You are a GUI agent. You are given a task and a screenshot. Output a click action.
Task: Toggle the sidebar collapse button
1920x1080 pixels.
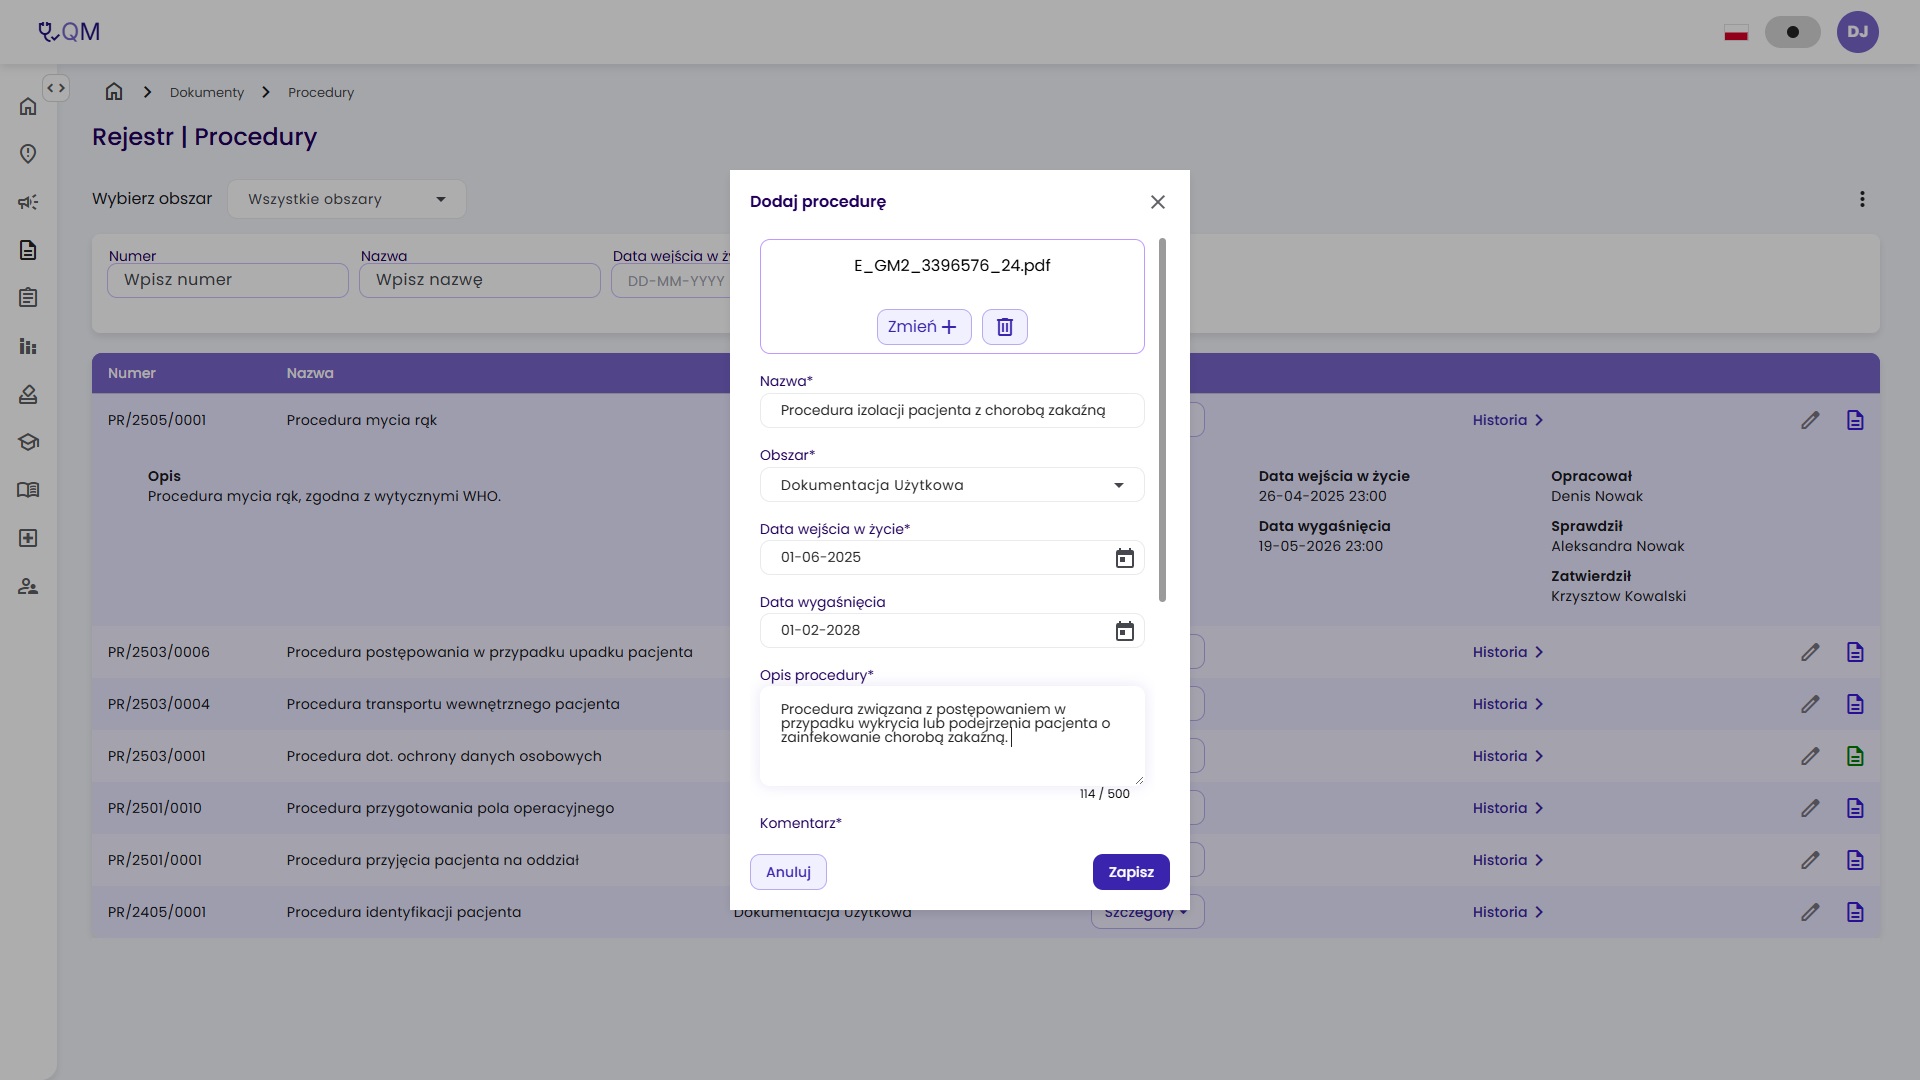[x=56, y=88]
